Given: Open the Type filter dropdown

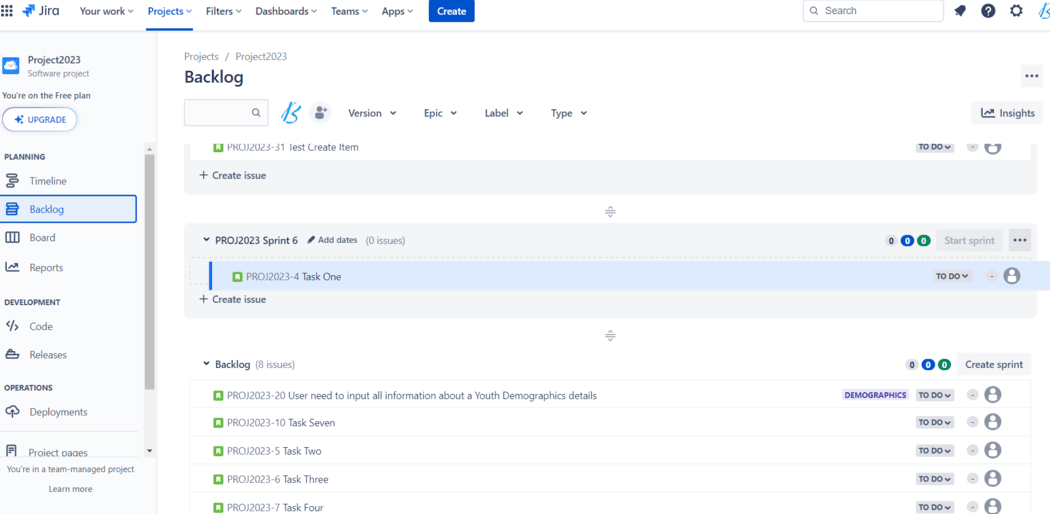Looking at the screenshot, I should [569, 113].
